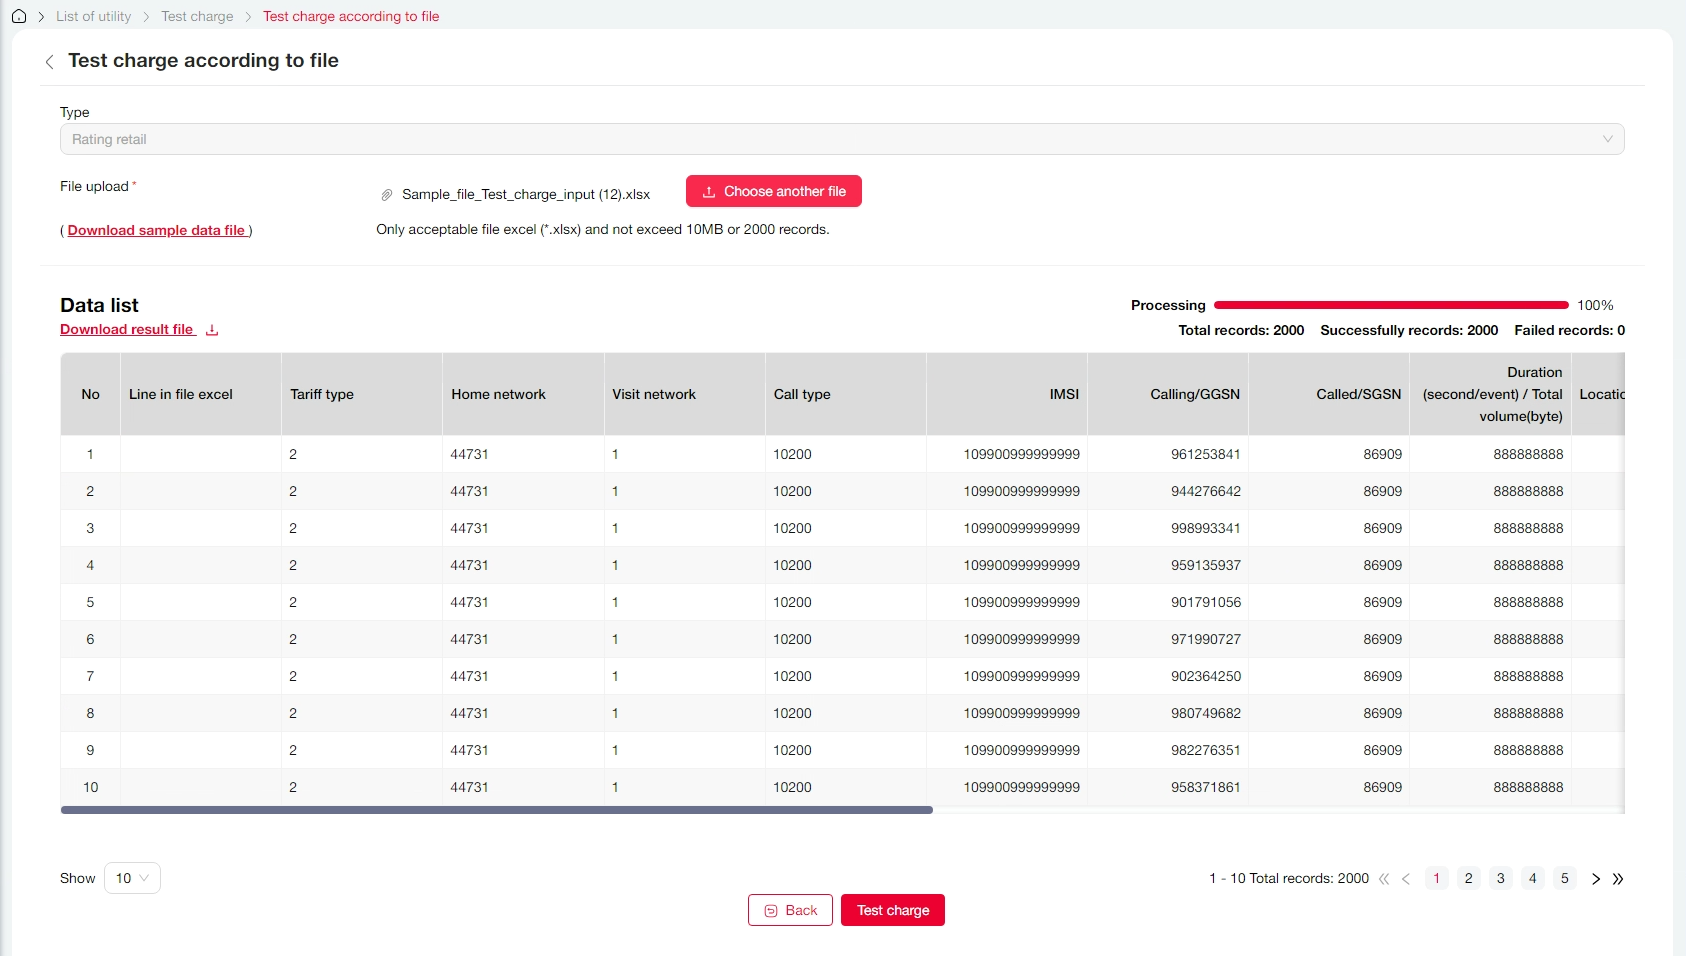Select page 3 in pagination
The image size is (1686, 956).
(1500, 878)
